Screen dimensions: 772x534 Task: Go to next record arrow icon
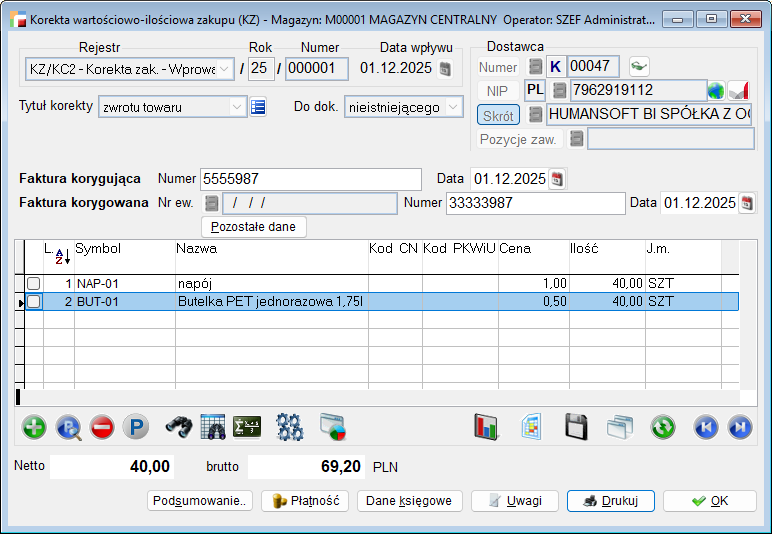(x=740, y=428)
